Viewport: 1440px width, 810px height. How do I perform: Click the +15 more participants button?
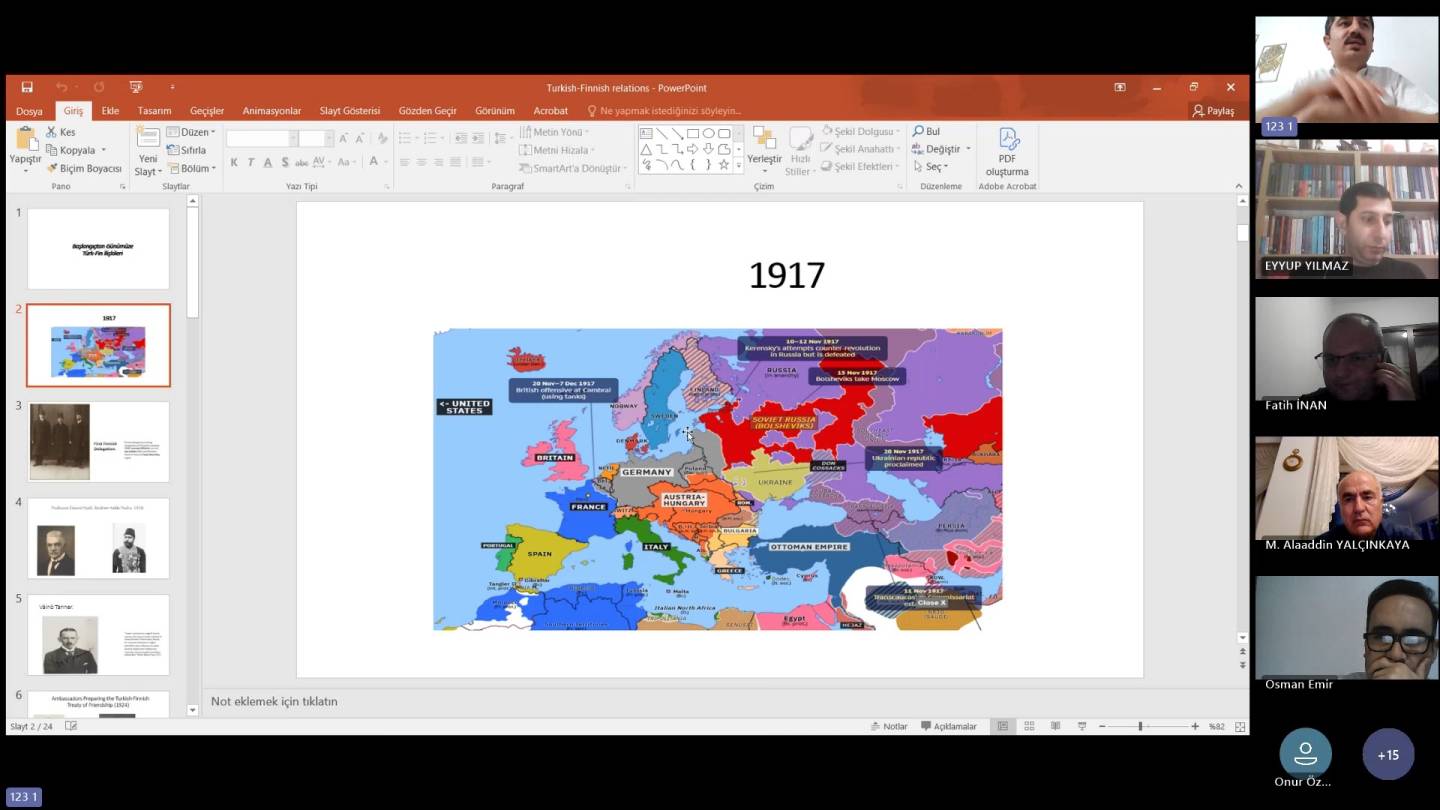pos(1388,755)
